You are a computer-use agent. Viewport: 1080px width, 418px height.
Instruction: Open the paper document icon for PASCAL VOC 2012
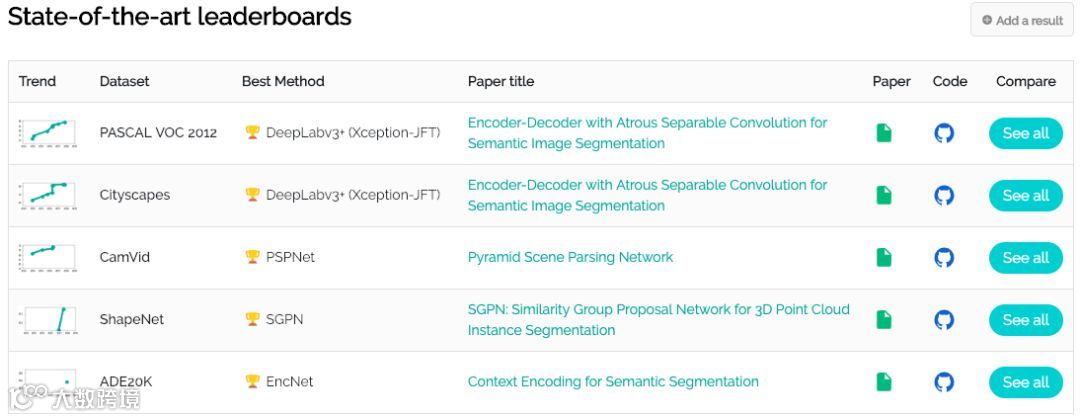point(883,133)
